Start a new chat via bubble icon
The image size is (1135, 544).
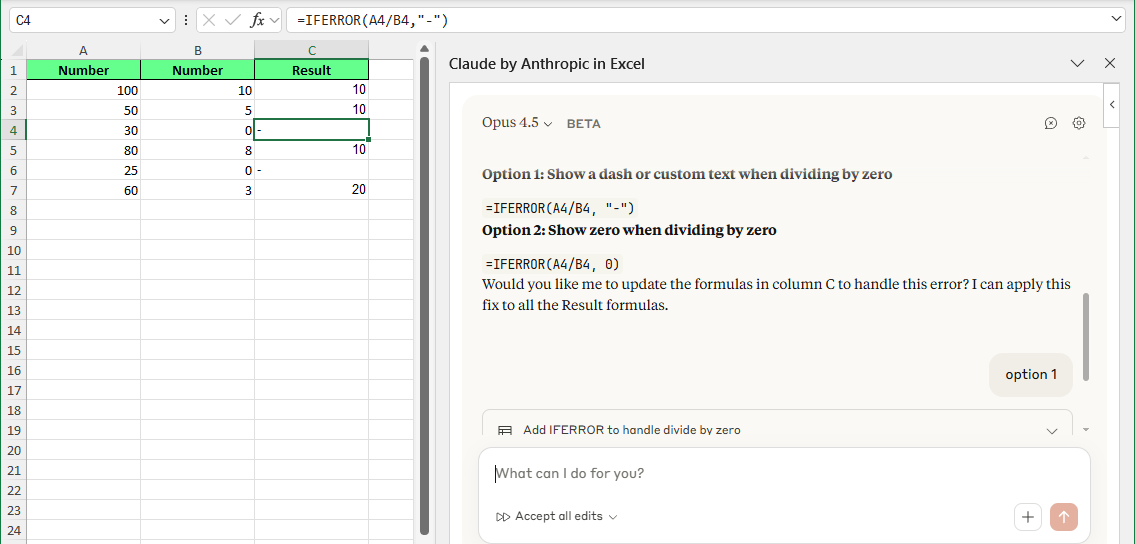pos(1051,123)
